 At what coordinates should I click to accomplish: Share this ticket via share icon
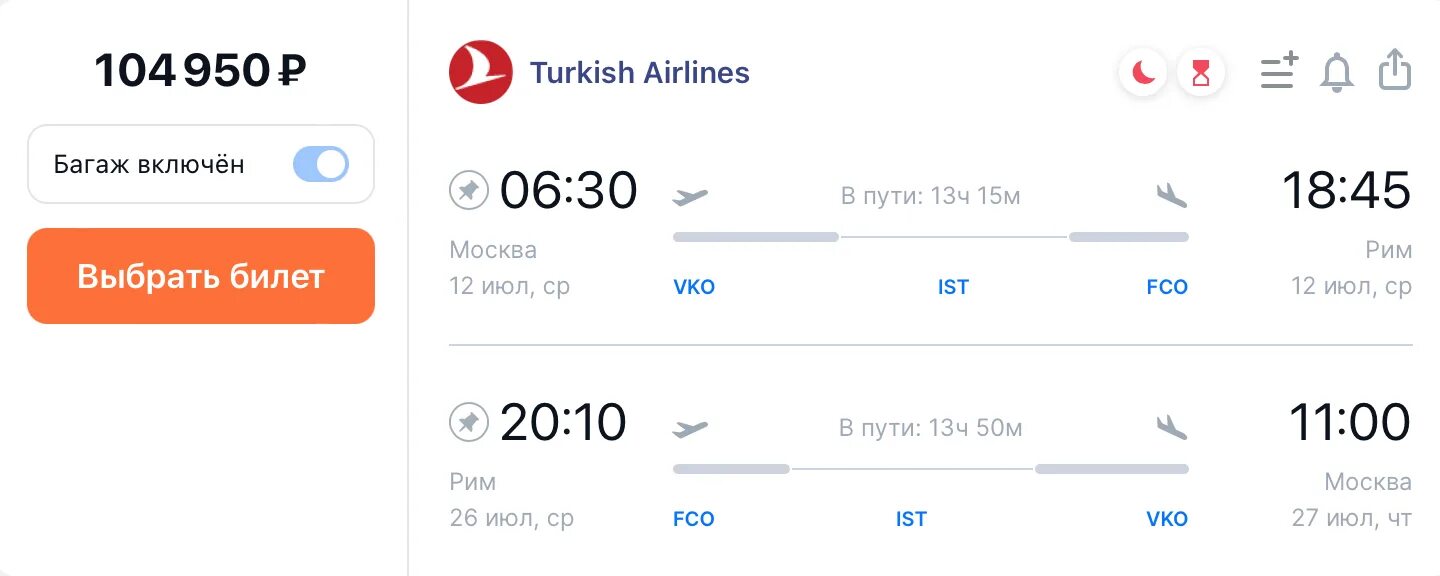(1395, 72)
